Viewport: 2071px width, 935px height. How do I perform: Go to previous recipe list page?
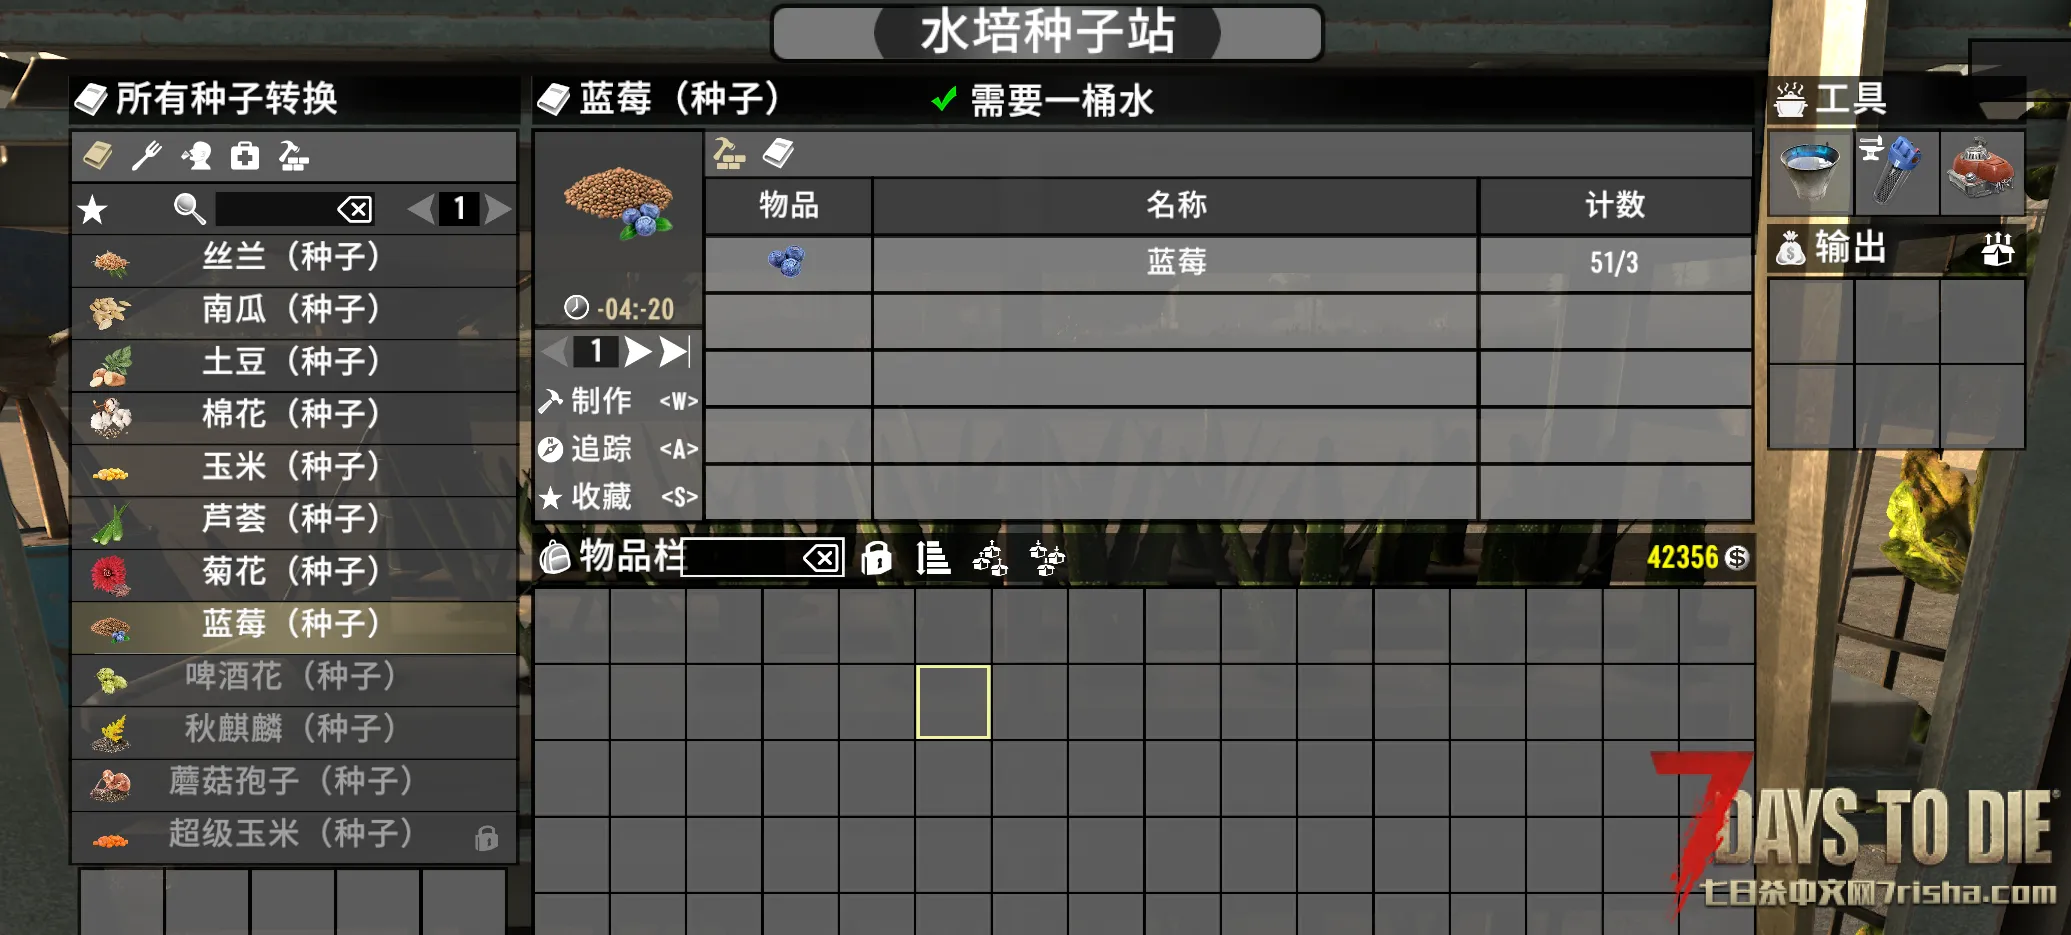(x=421, y=209)
